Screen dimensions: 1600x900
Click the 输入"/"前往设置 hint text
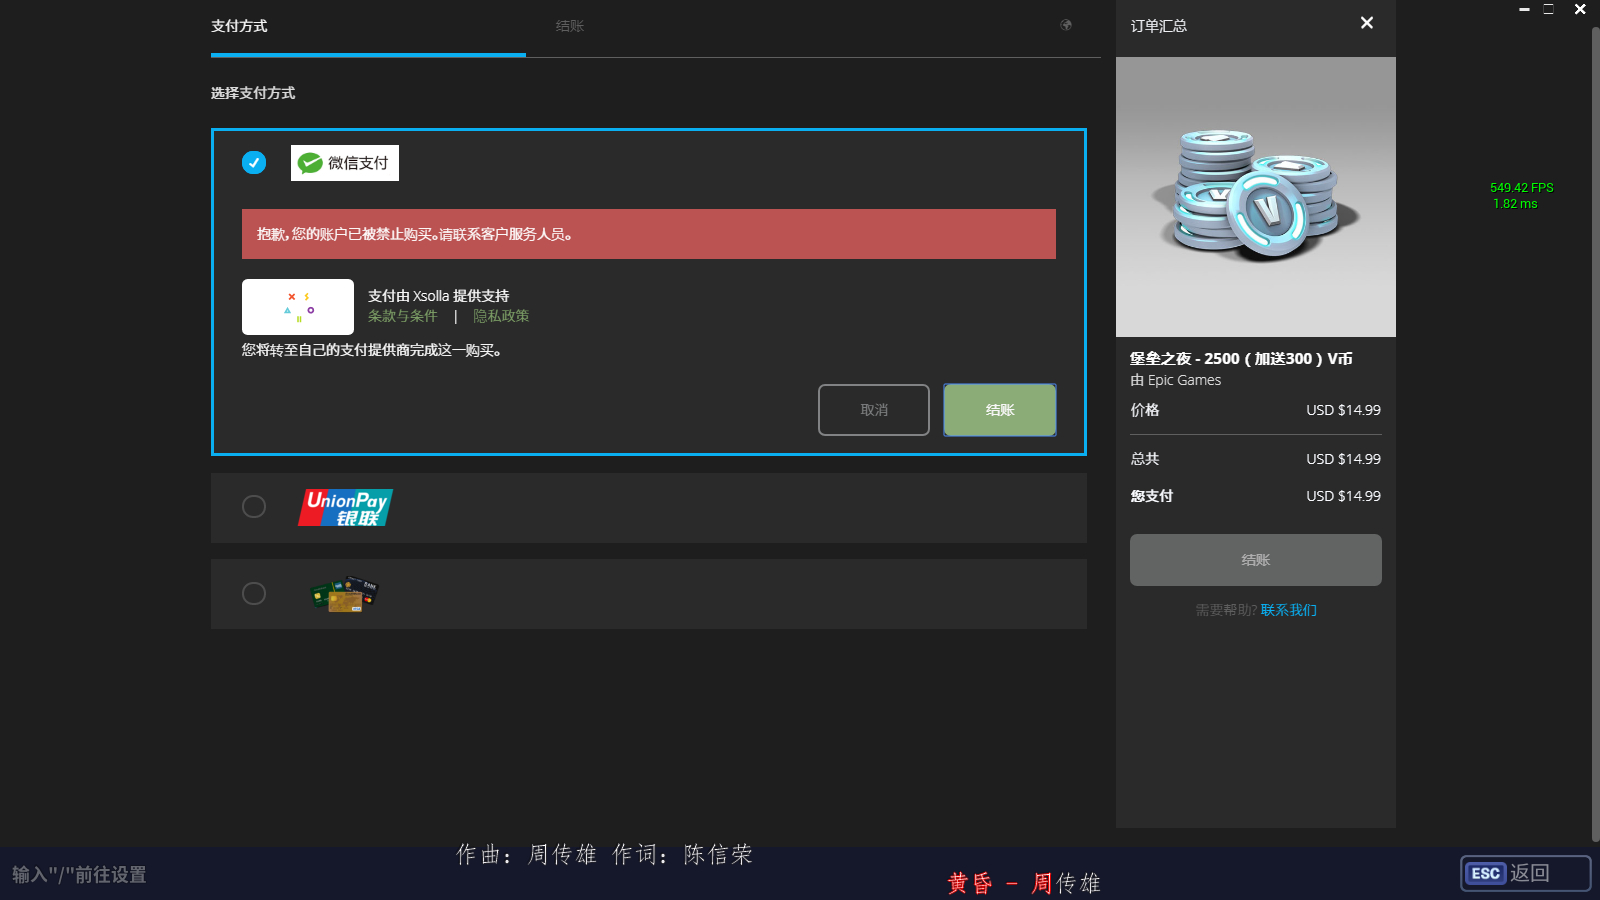tap(79, 875)
